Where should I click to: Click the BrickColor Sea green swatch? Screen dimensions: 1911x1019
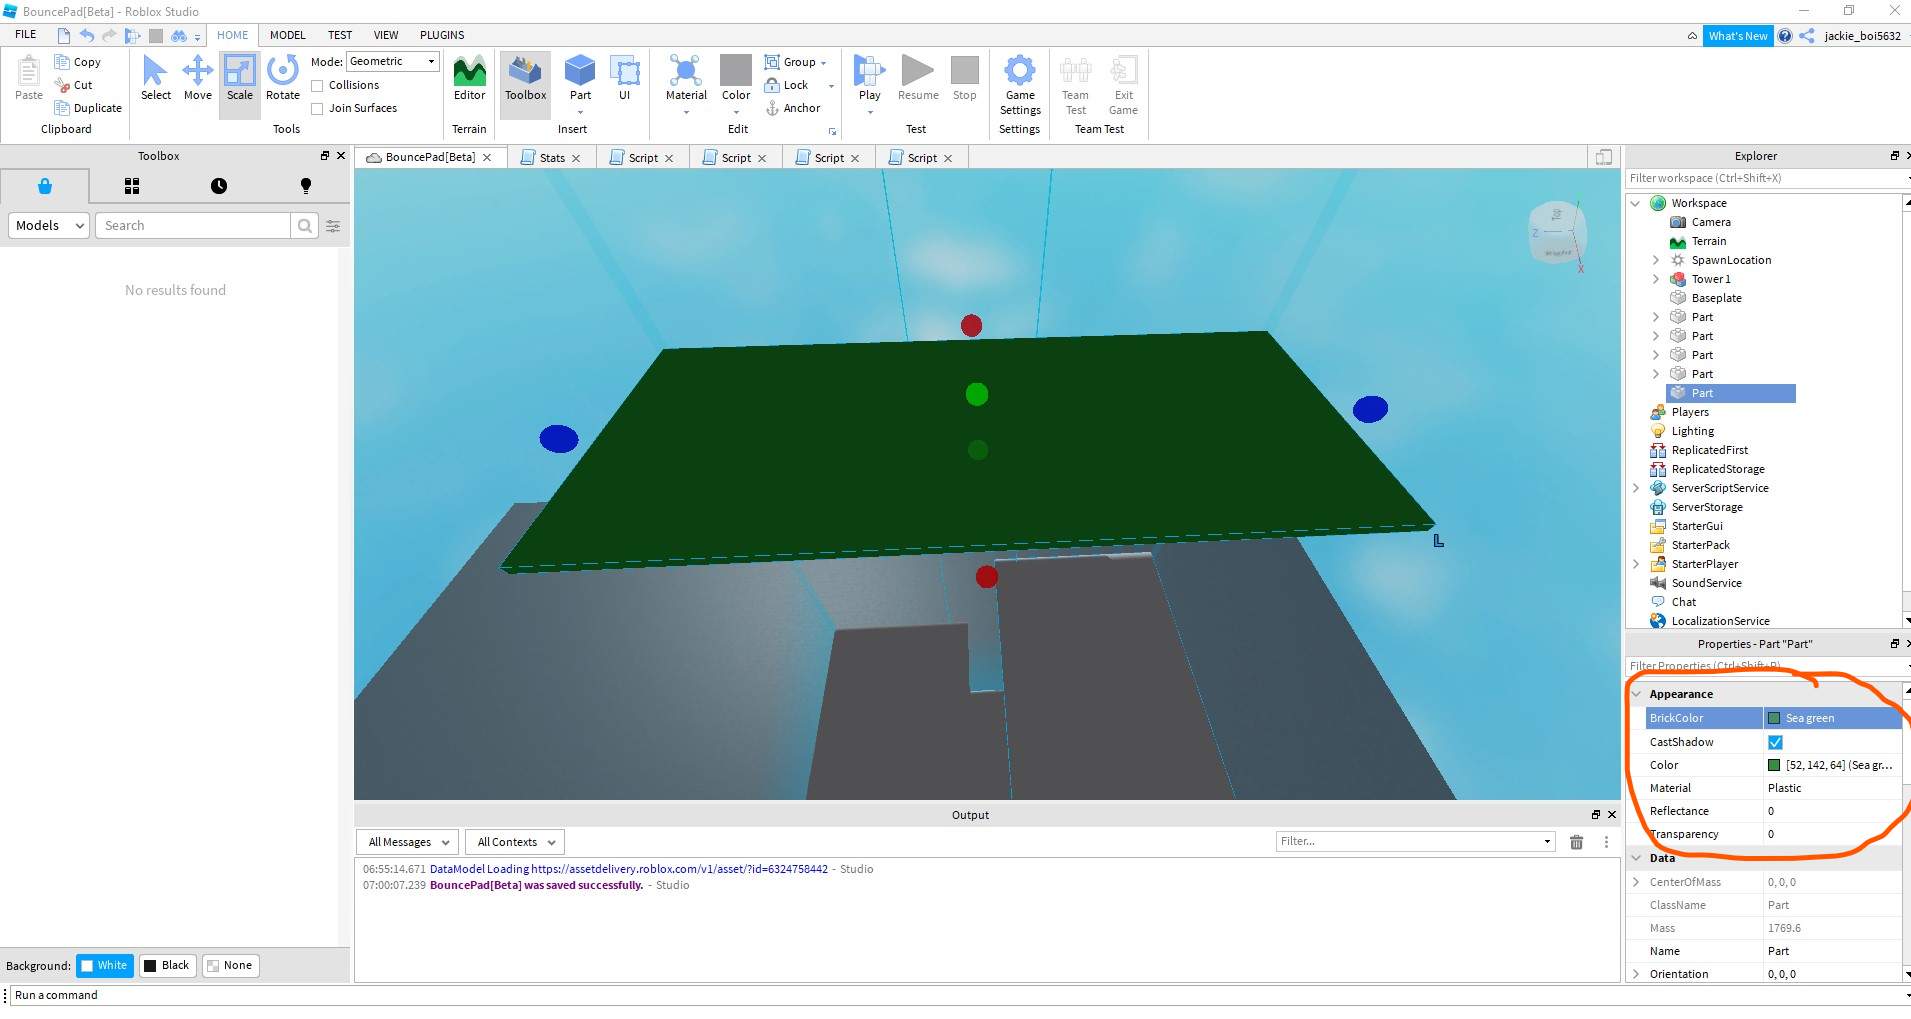[1774, 718]
